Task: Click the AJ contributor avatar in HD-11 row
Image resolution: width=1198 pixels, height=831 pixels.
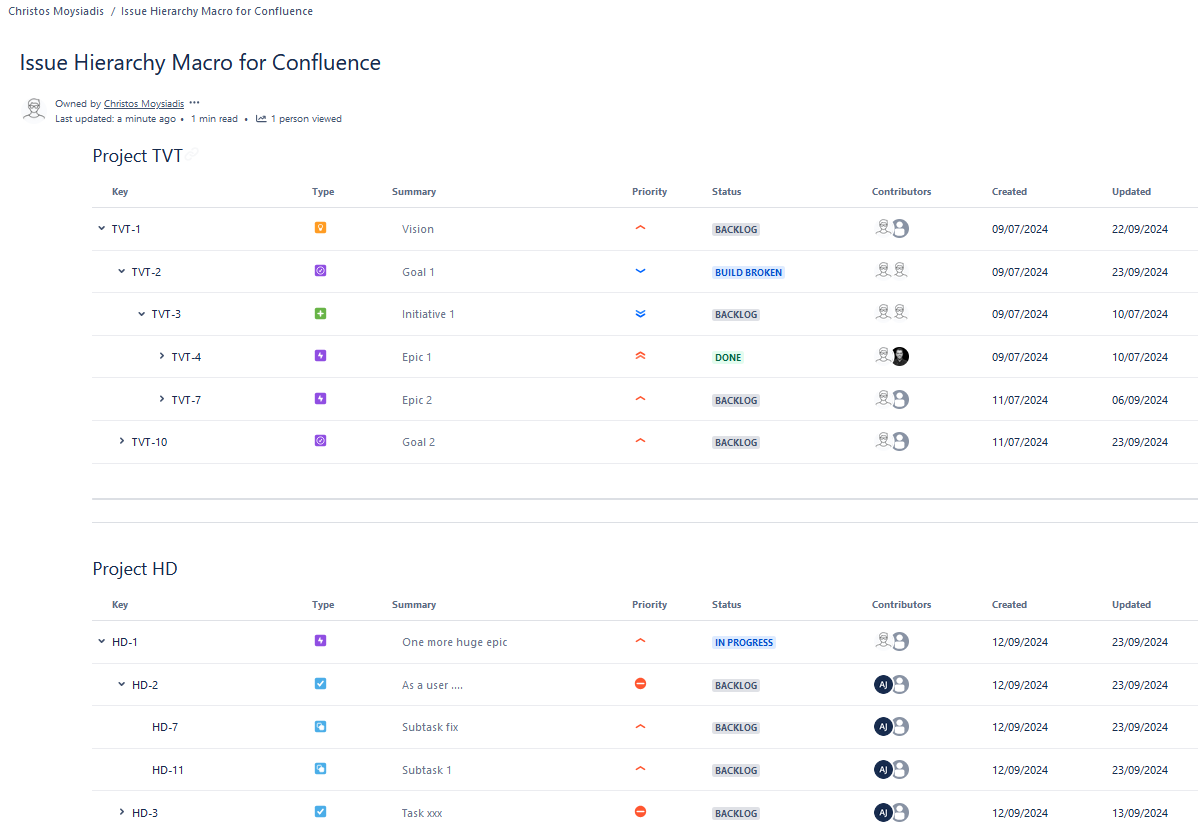Action: [882, 770]
